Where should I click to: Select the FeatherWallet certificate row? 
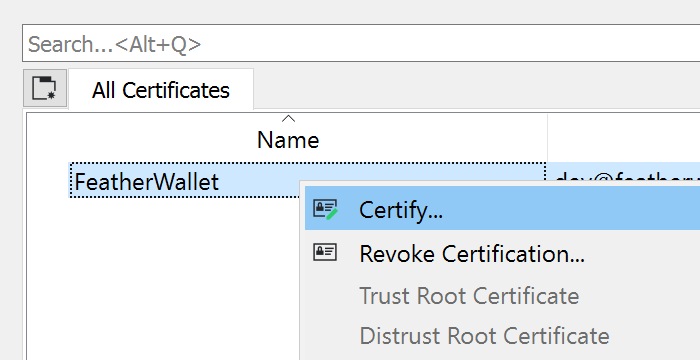184,181
